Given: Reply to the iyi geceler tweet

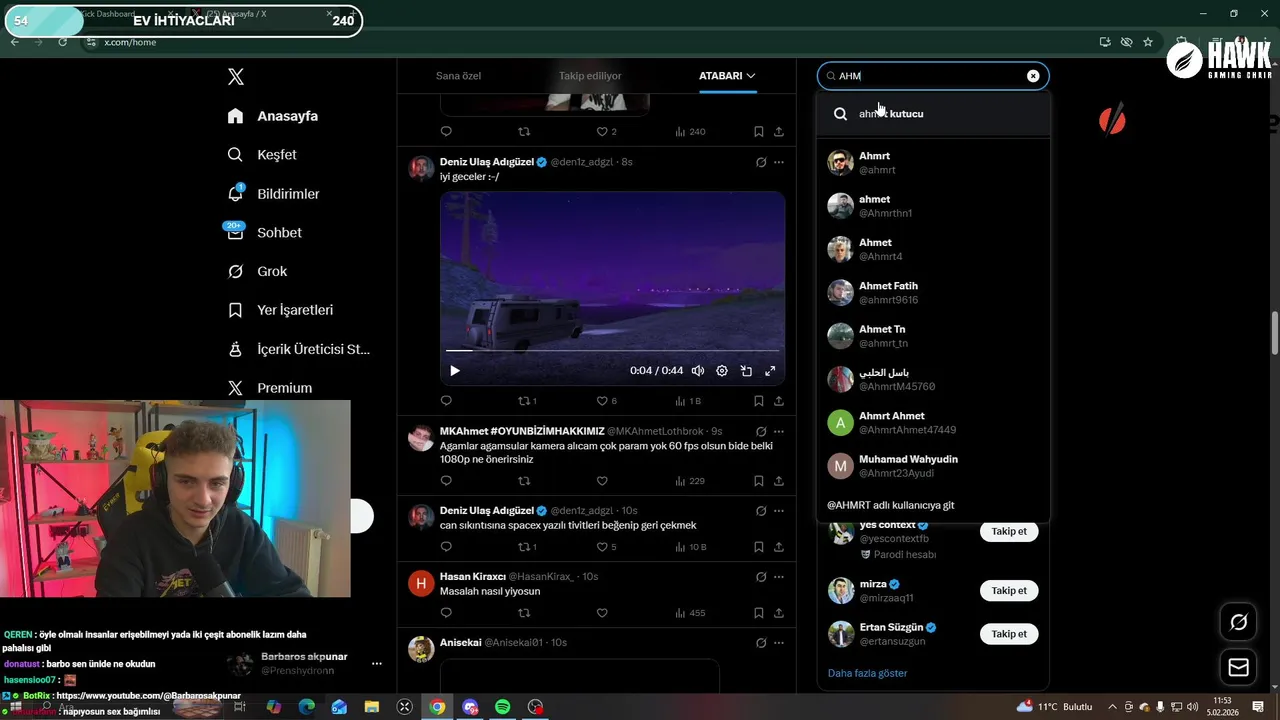Looking at the screenshot, I should [446, 401].
